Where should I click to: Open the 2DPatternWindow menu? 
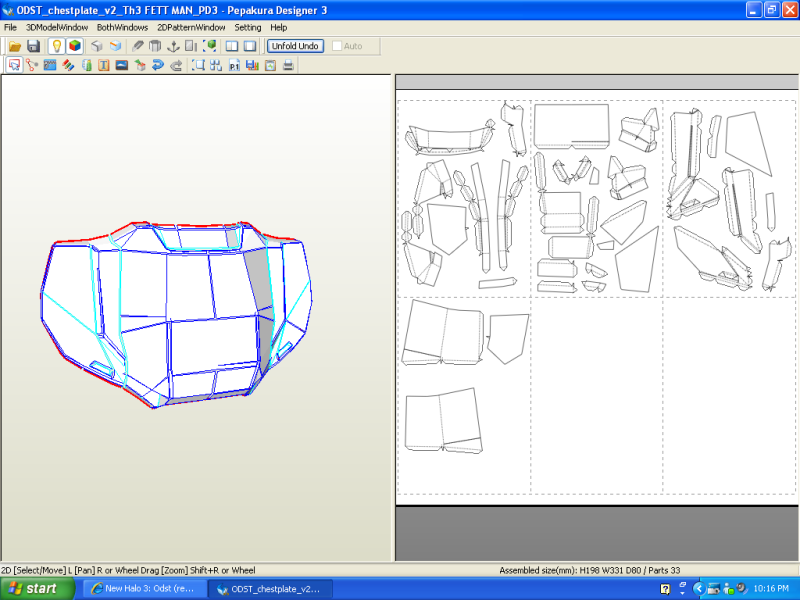[x=191, y=28]
